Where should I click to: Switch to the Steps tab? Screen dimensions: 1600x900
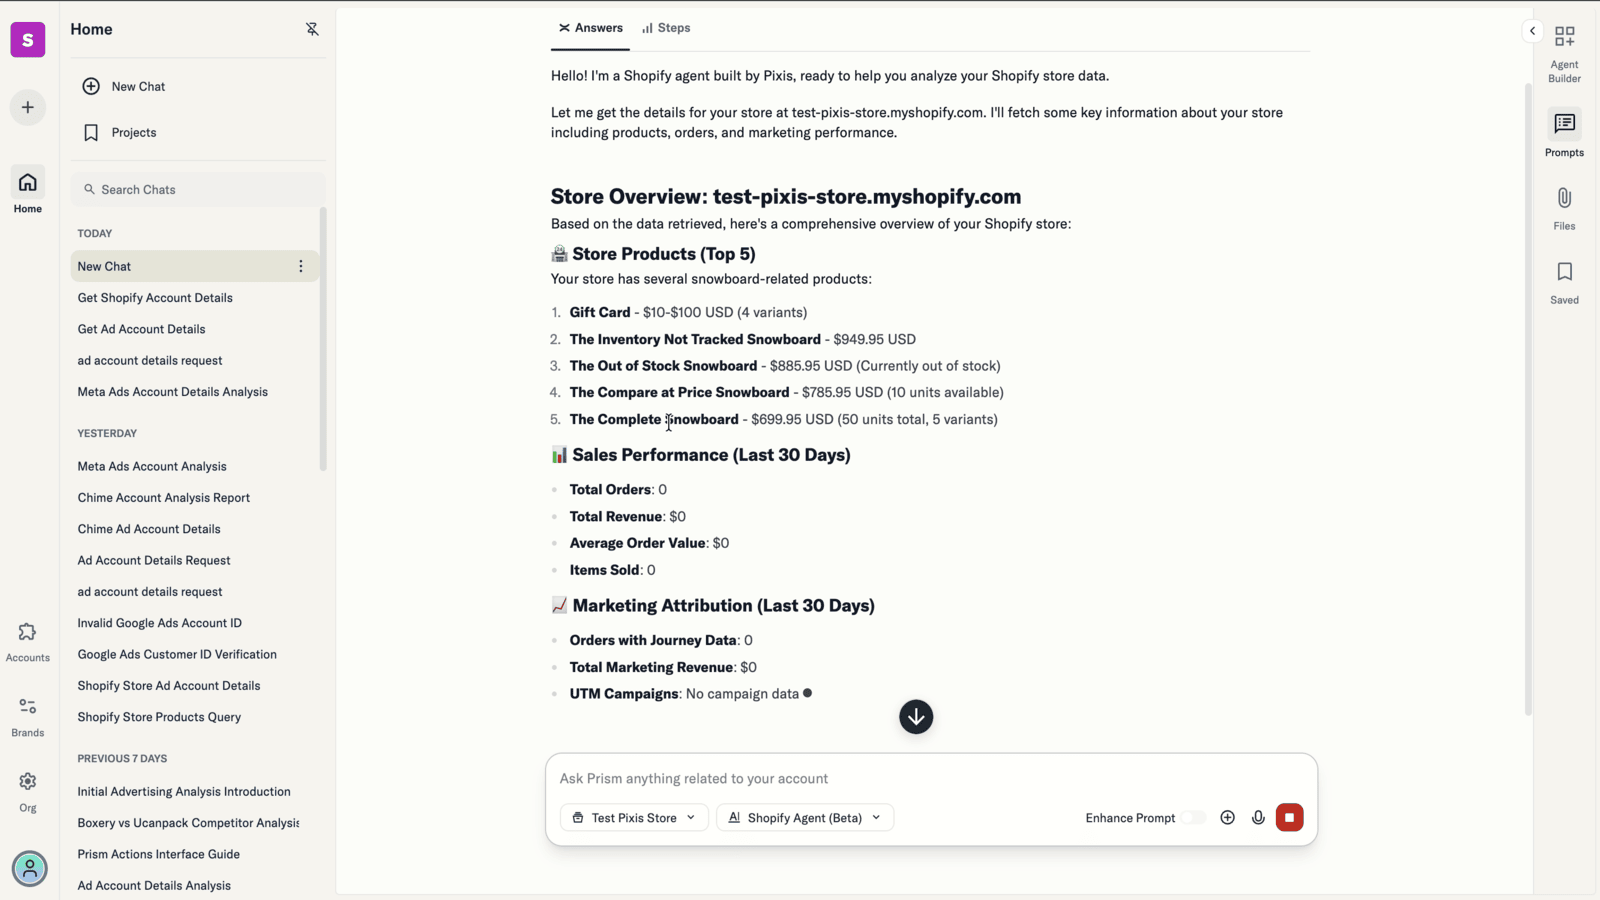[666, 27]
